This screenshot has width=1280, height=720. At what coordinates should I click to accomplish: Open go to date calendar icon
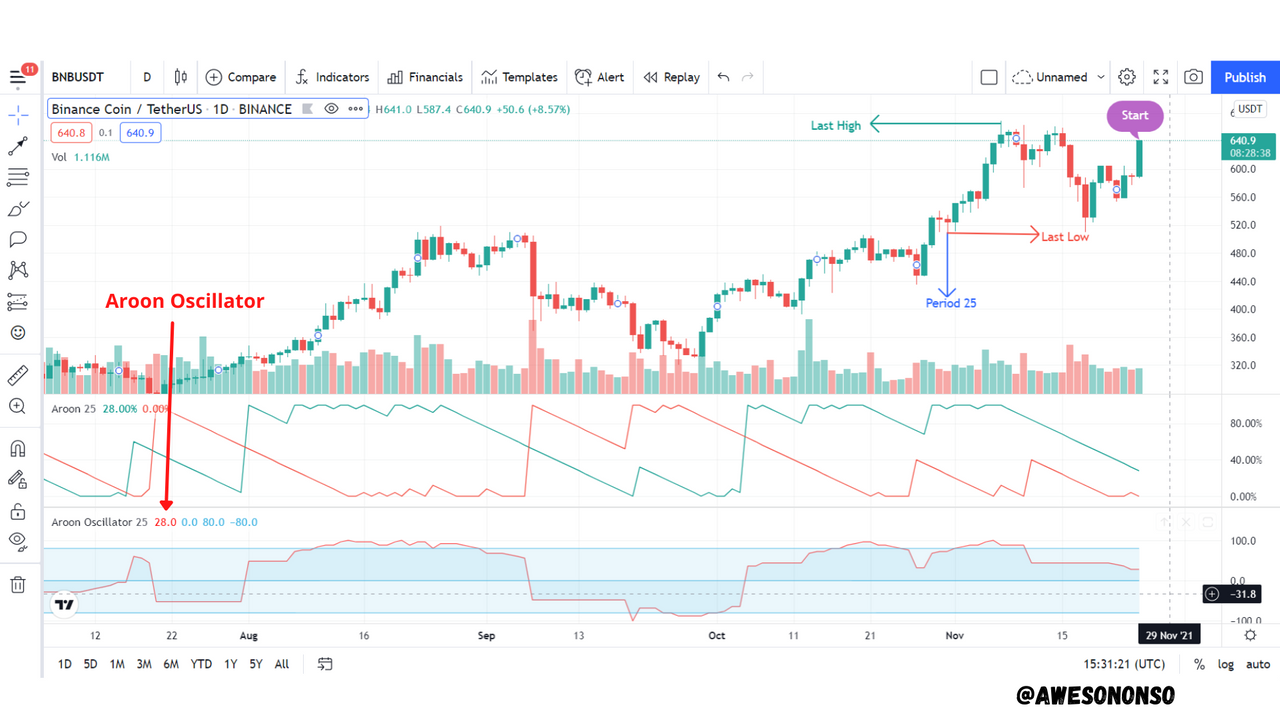(325, 664)
